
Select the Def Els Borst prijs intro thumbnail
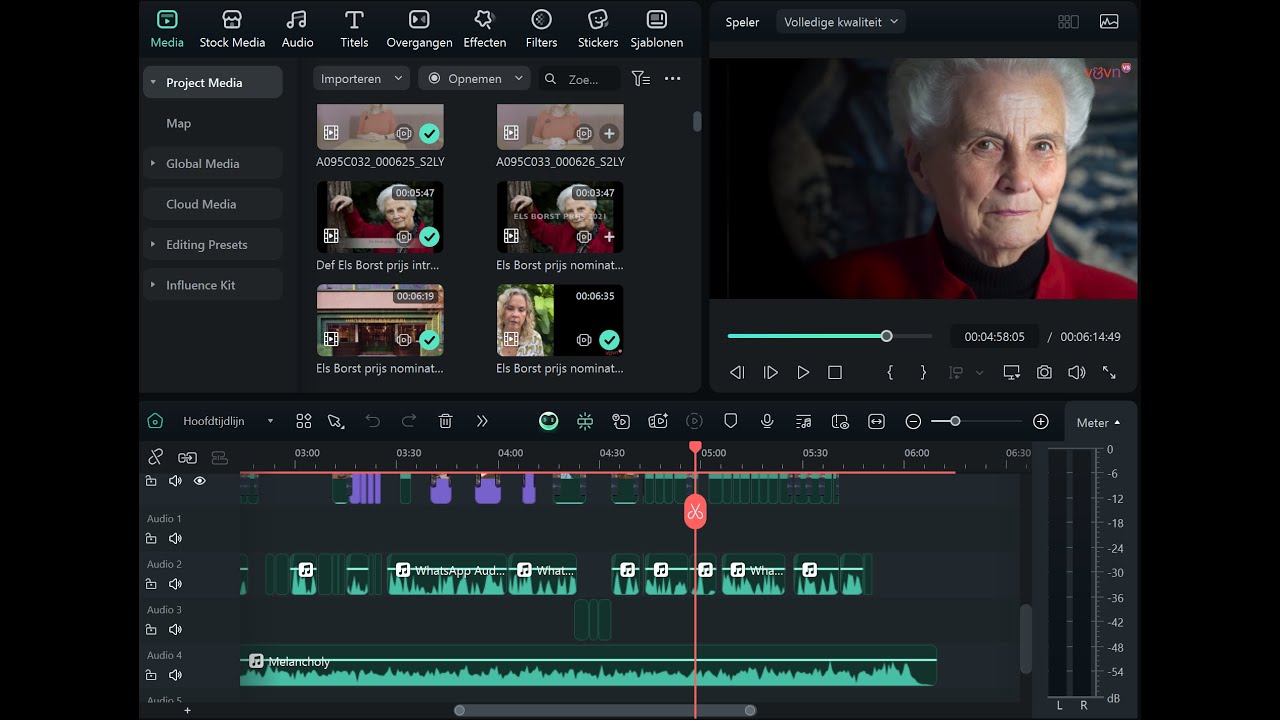click(x=380, y=217)
